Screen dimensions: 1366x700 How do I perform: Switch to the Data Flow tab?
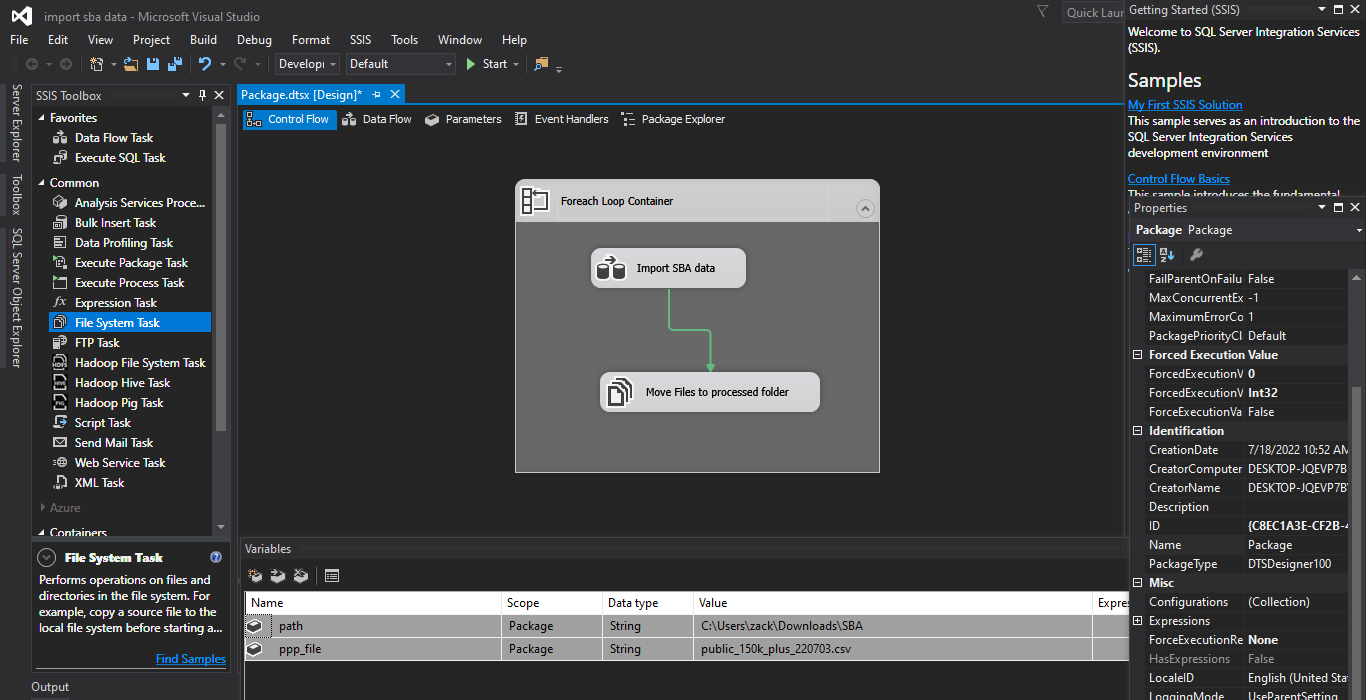click(x=376, y=119)
